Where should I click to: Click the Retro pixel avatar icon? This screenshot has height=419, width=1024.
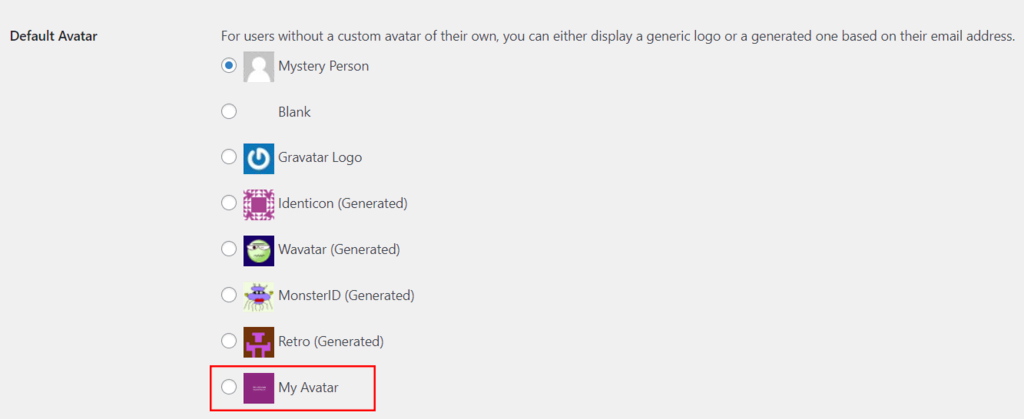259,342
